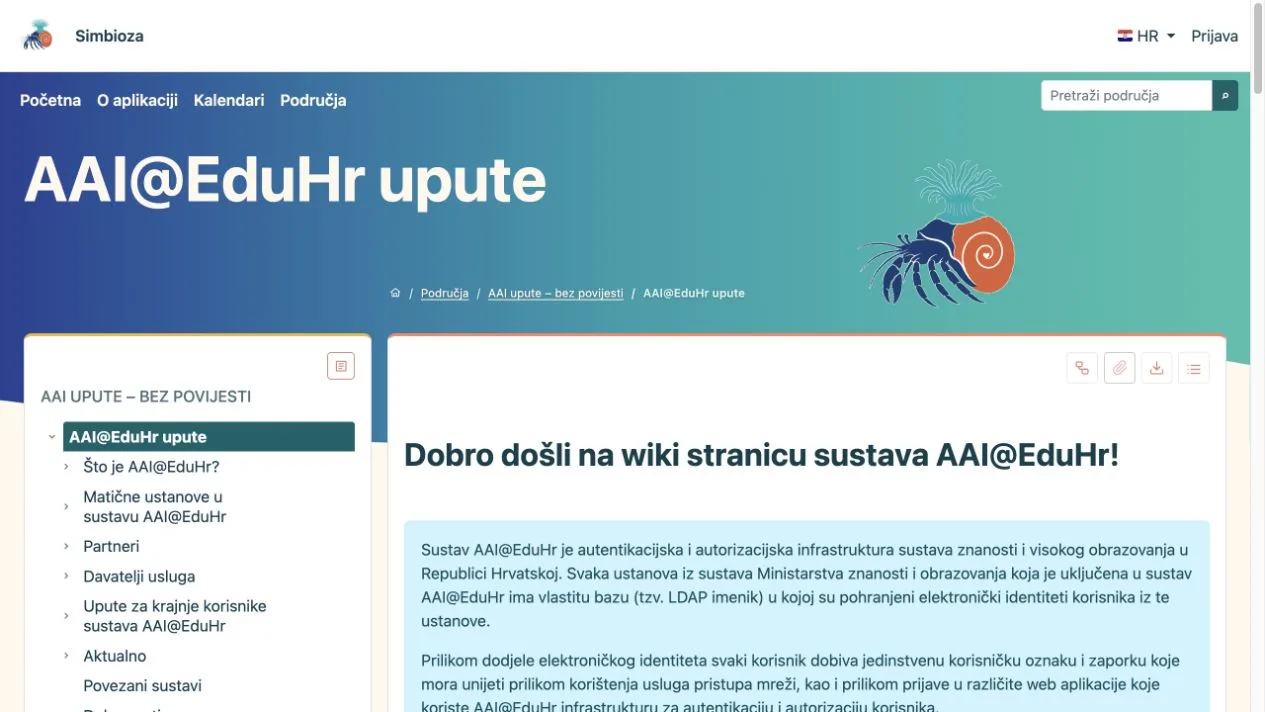Click the large AAI@EduHr upute banner title

click(x=285, y=181)
